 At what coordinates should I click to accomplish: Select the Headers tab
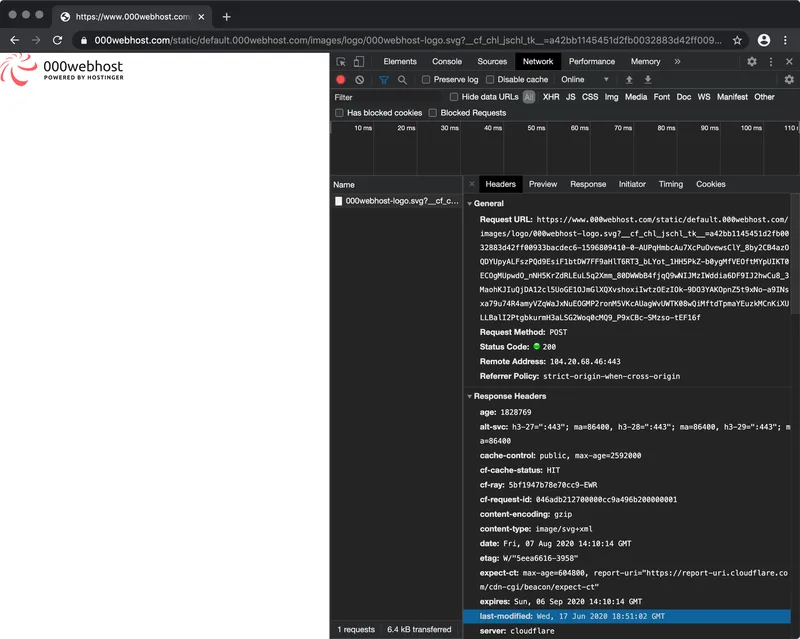501,184
